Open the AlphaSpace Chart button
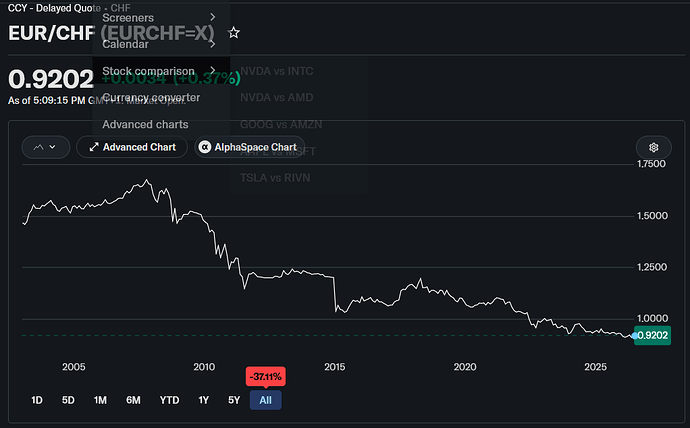 (250, 147)
